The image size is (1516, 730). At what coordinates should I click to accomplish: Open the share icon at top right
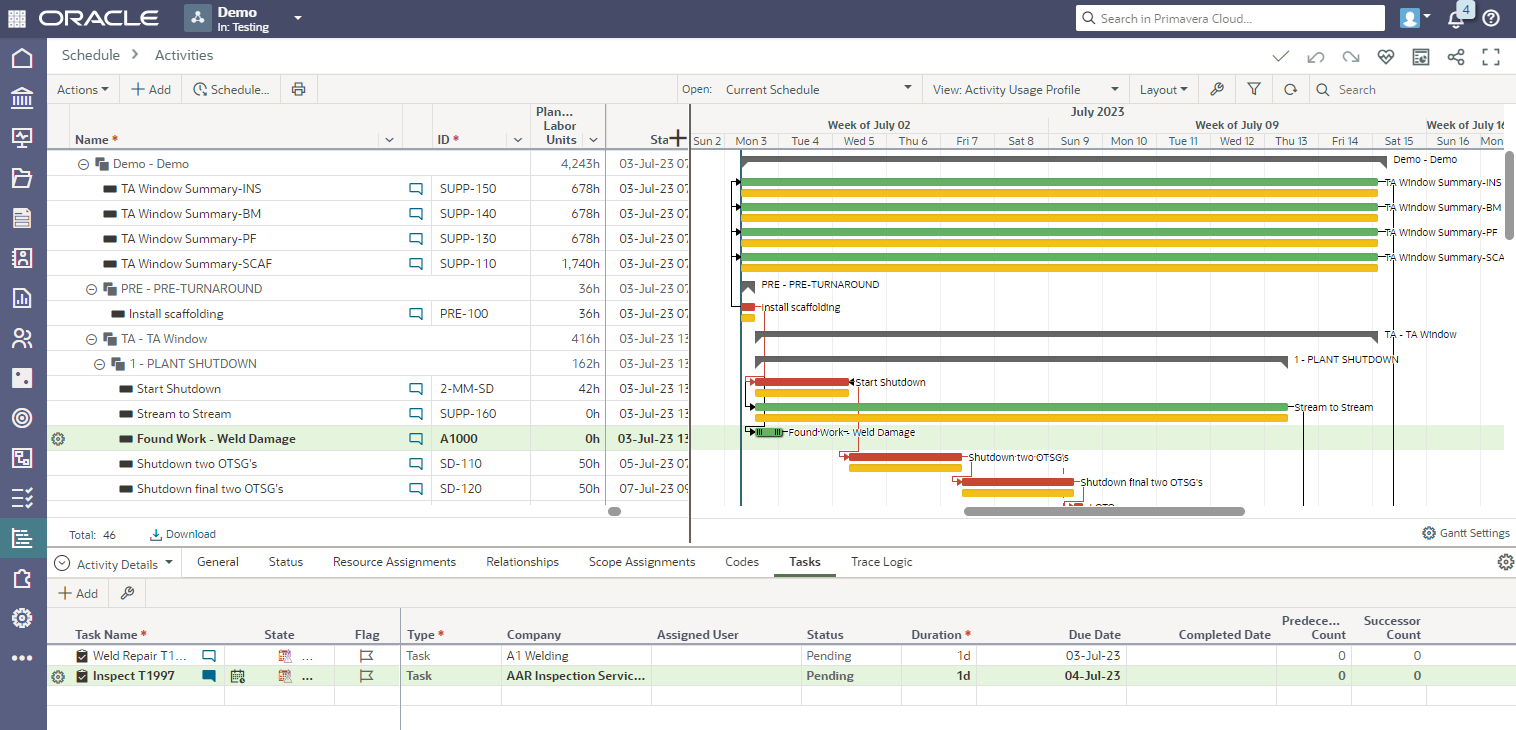[1456, 57]
